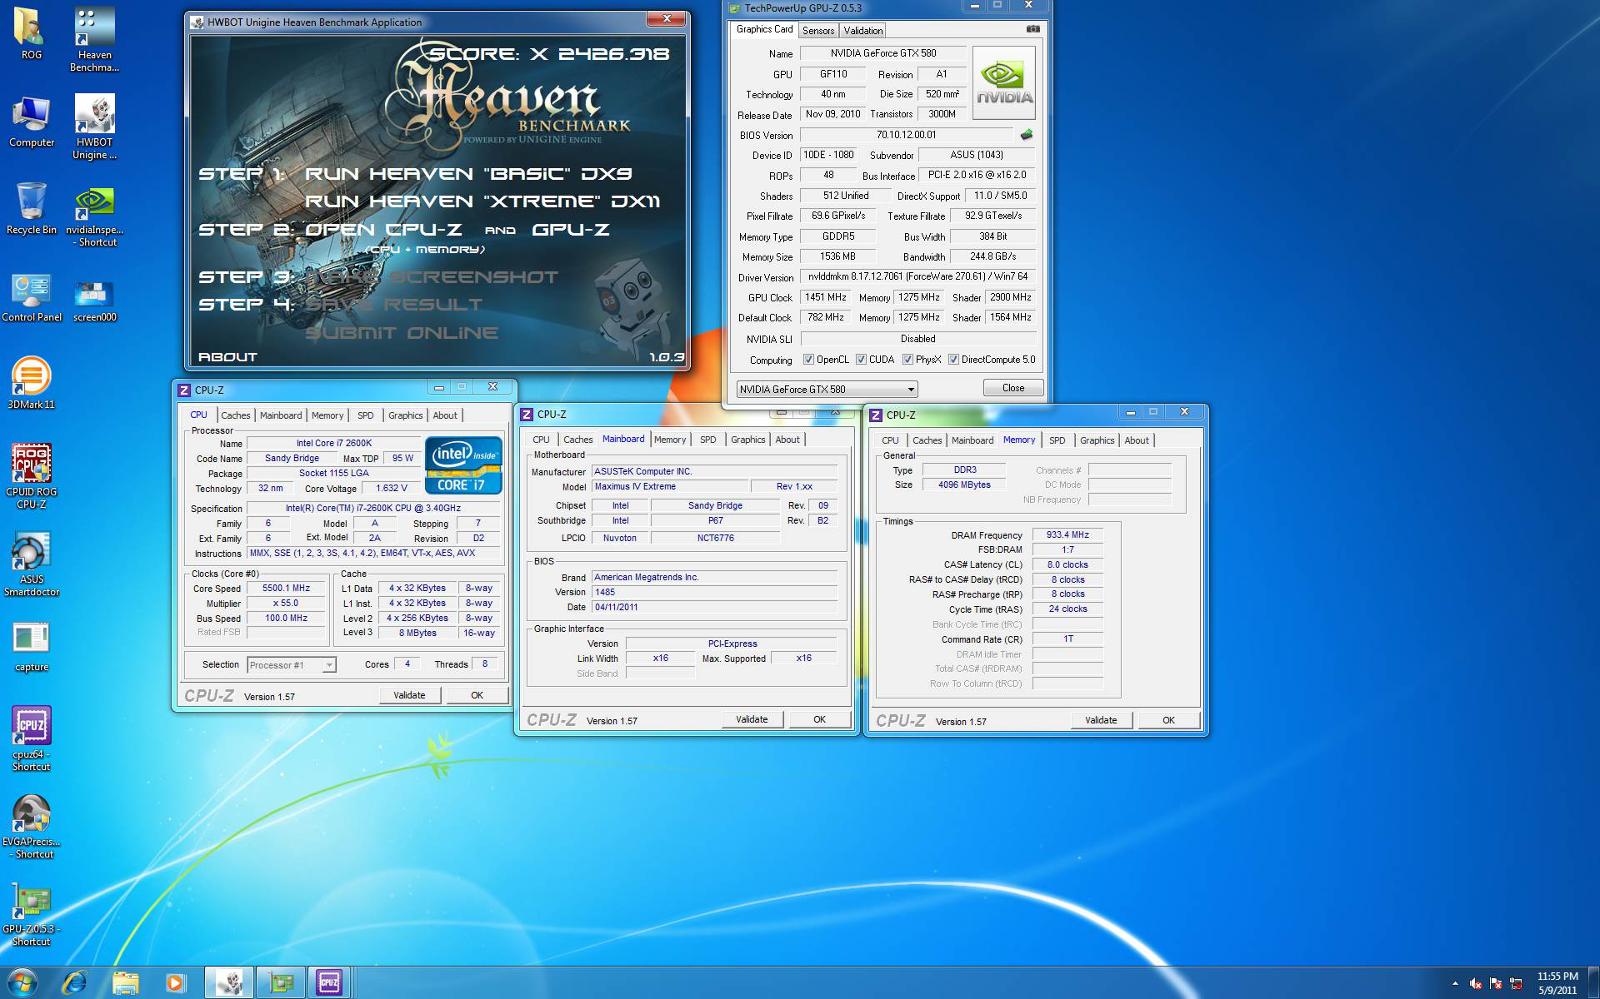Click Submit Online in Heaven window
Viewport: 1600px width, 999px height.
(402, 332)
